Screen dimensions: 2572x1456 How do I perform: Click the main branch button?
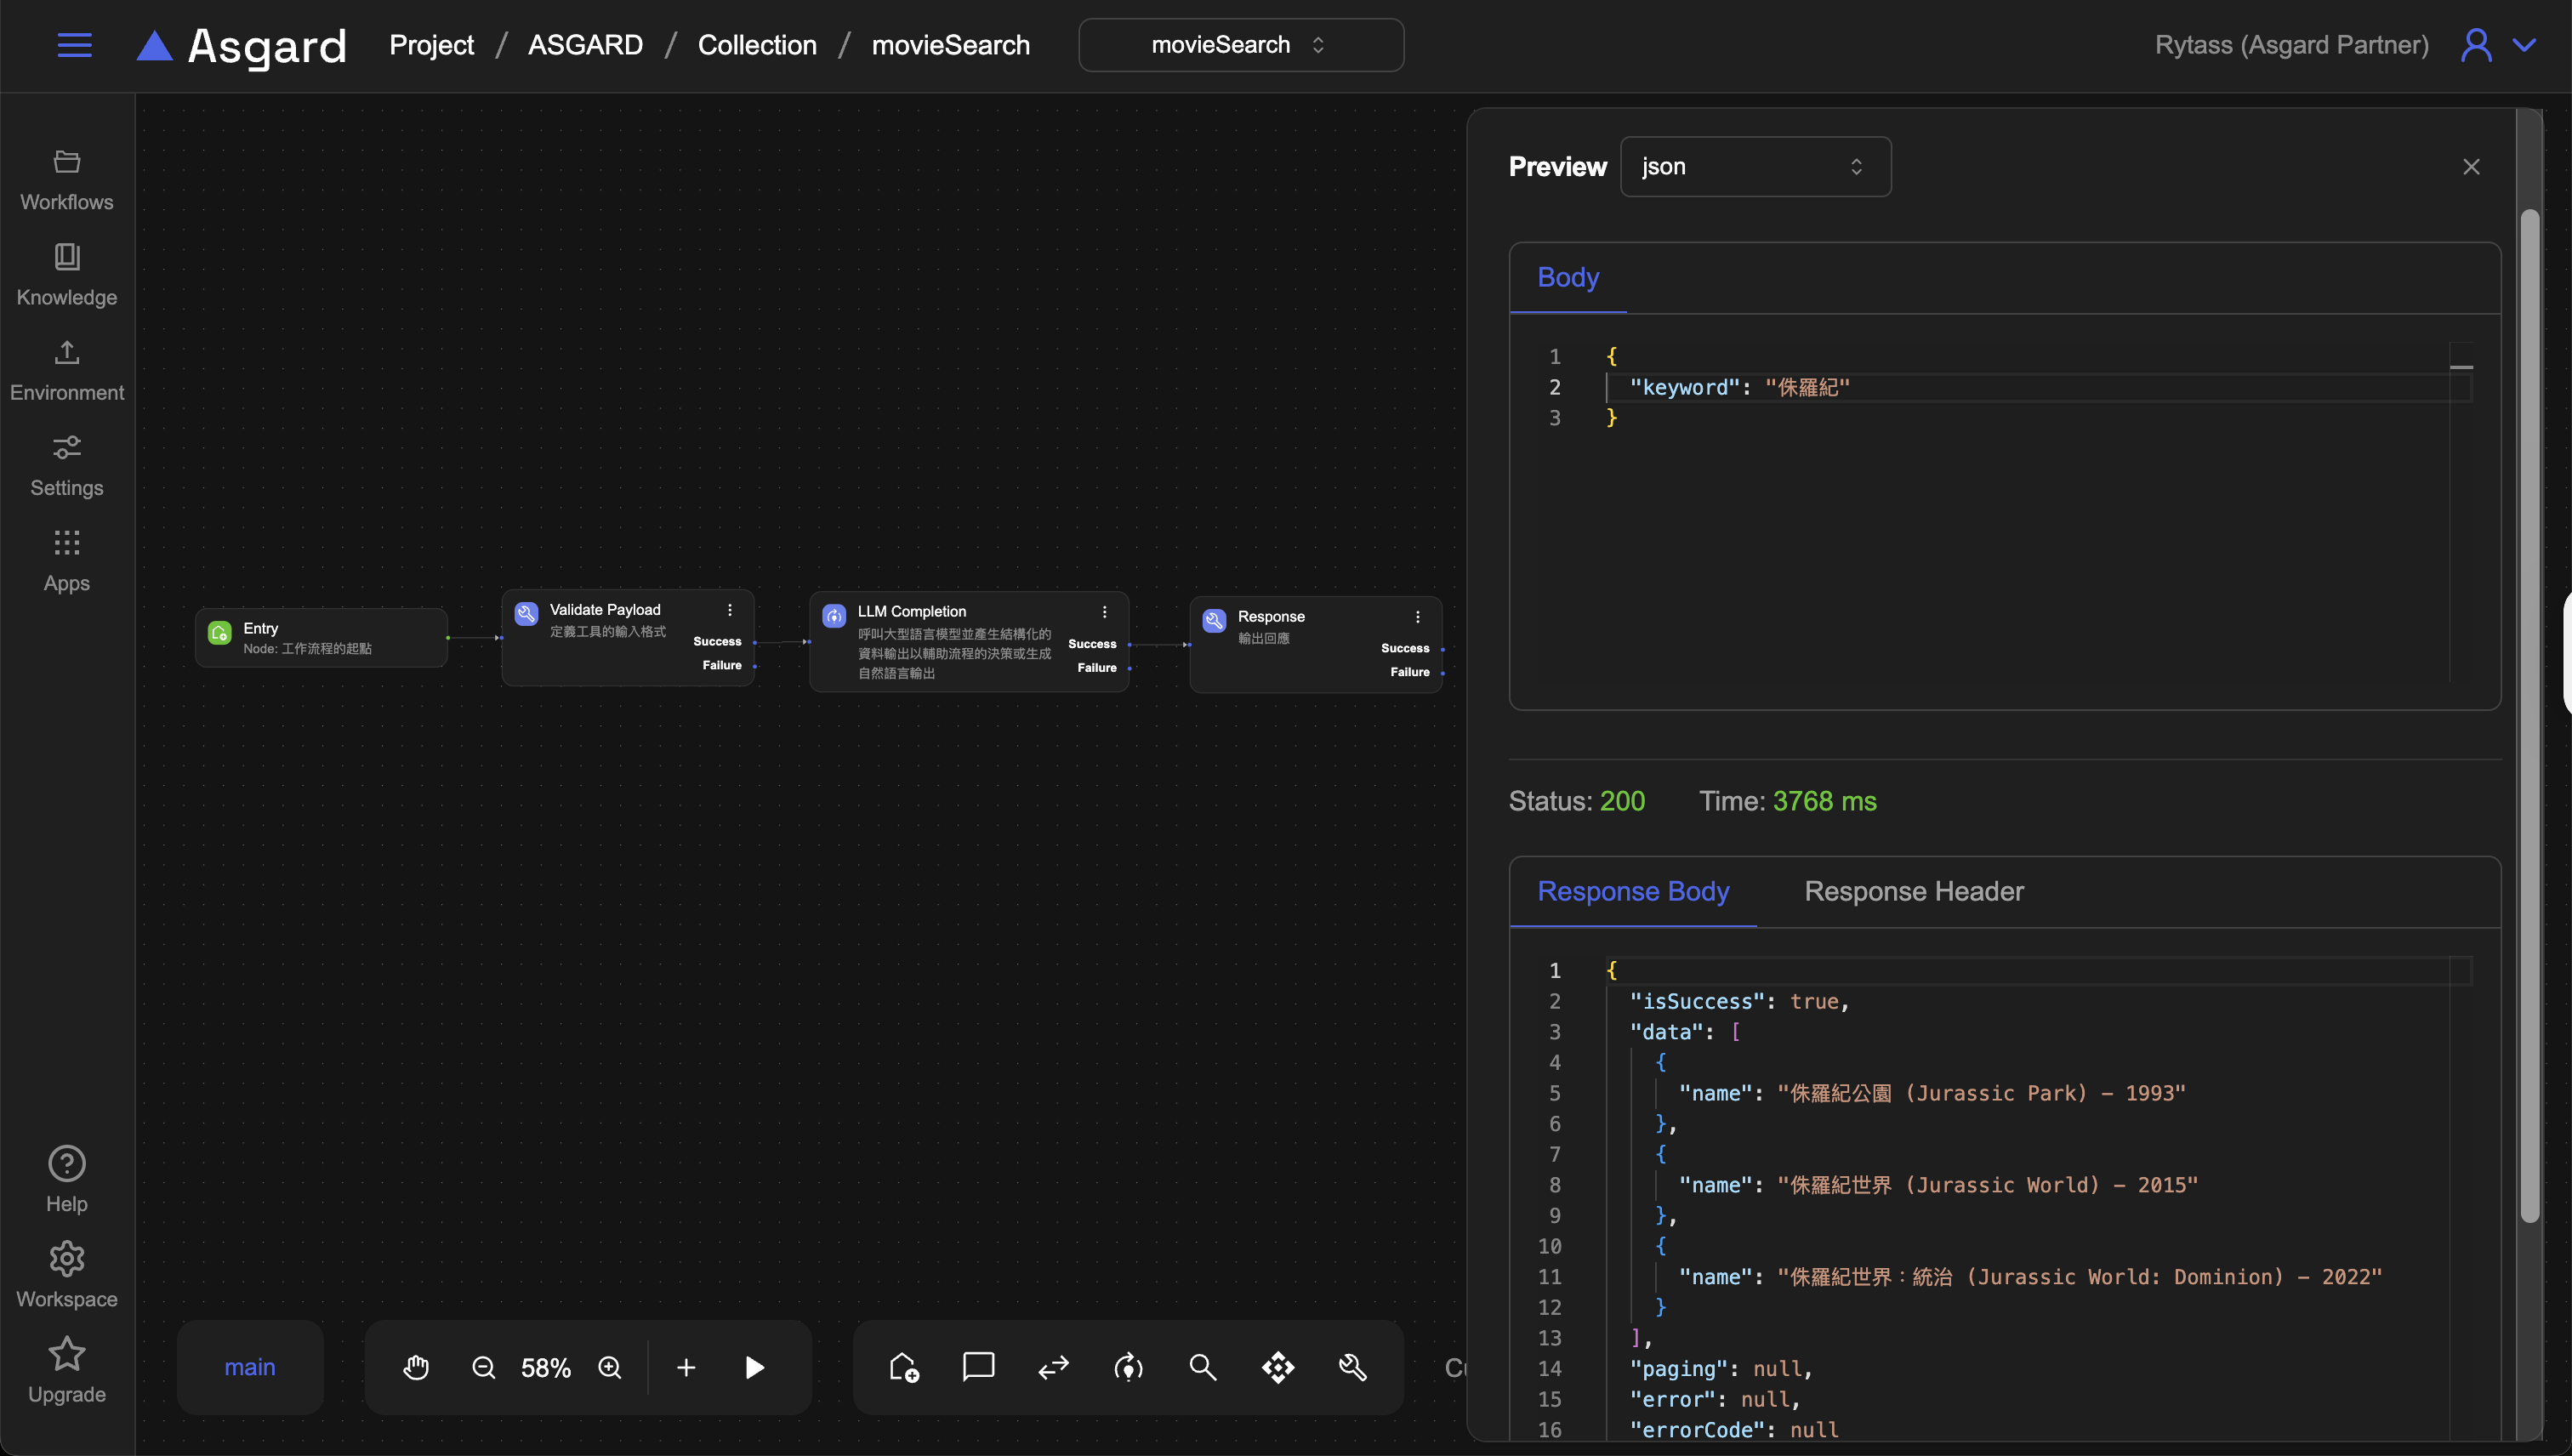[250, 1367]
